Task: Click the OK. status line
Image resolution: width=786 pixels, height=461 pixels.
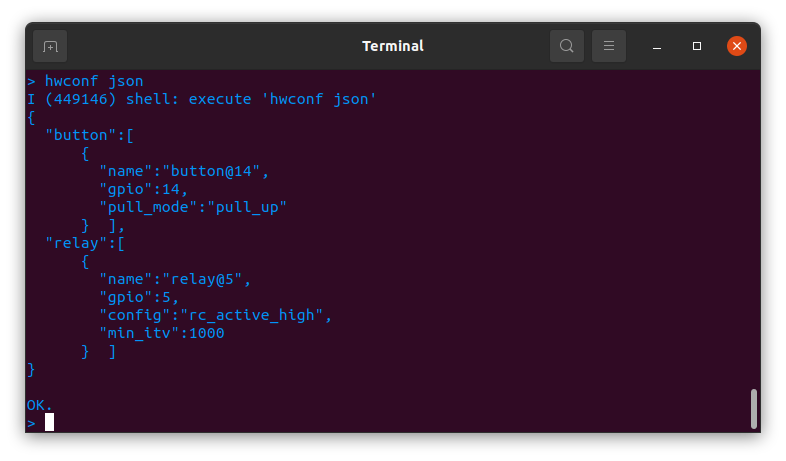Action: point(39,405)
